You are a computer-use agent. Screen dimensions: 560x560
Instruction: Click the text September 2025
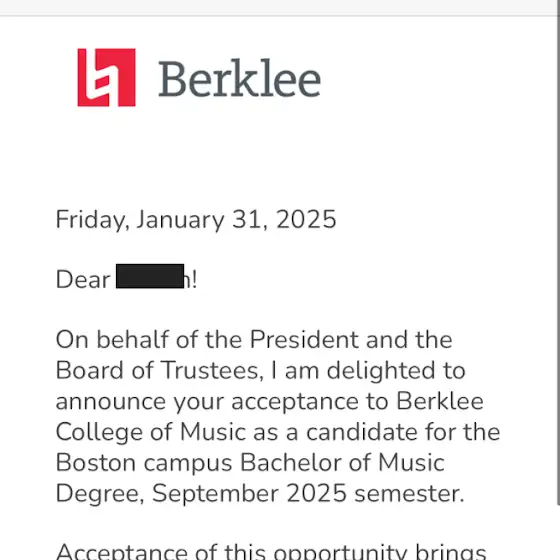point(249,494)
